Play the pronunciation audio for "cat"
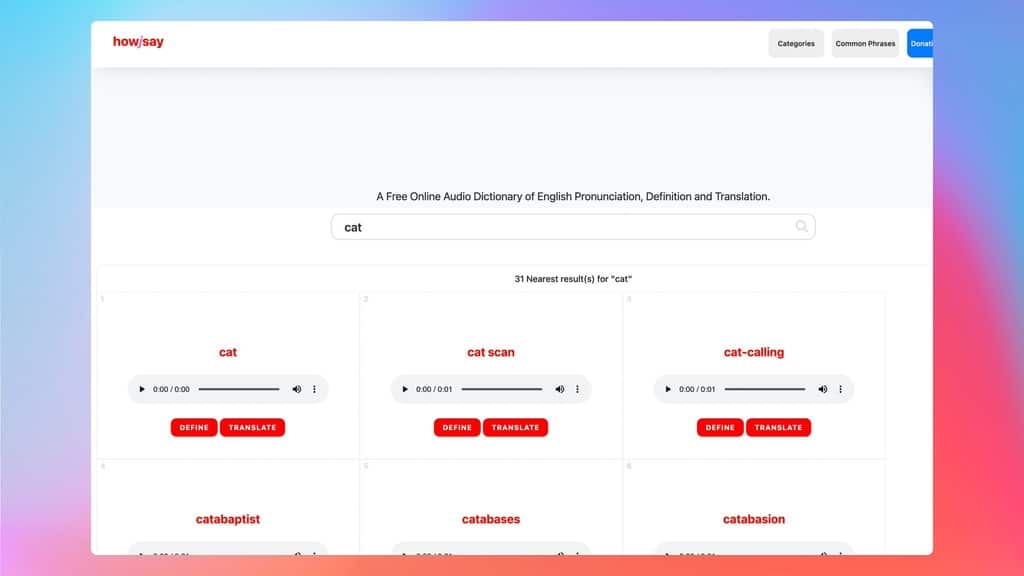The image size is (1024, 576). [x=141, y=389]
